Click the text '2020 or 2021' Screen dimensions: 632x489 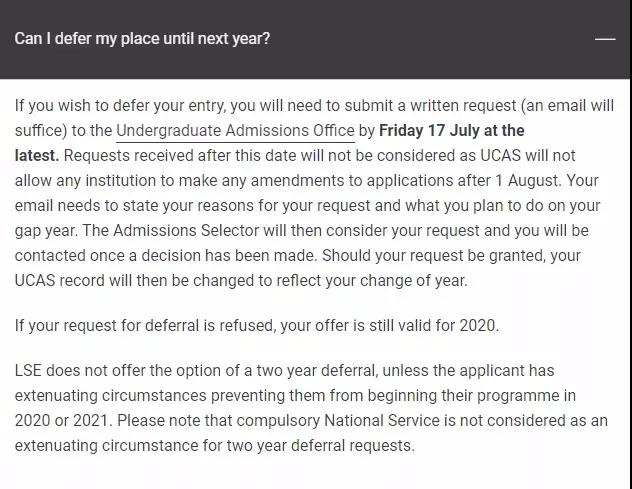[x=62, y=420]
